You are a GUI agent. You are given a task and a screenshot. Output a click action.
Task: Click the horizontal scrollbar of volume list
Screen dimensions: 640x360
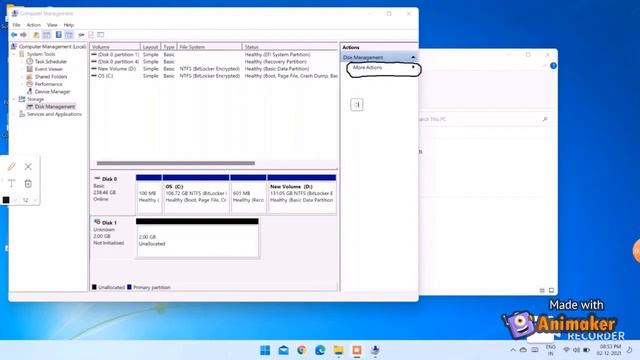176,163
